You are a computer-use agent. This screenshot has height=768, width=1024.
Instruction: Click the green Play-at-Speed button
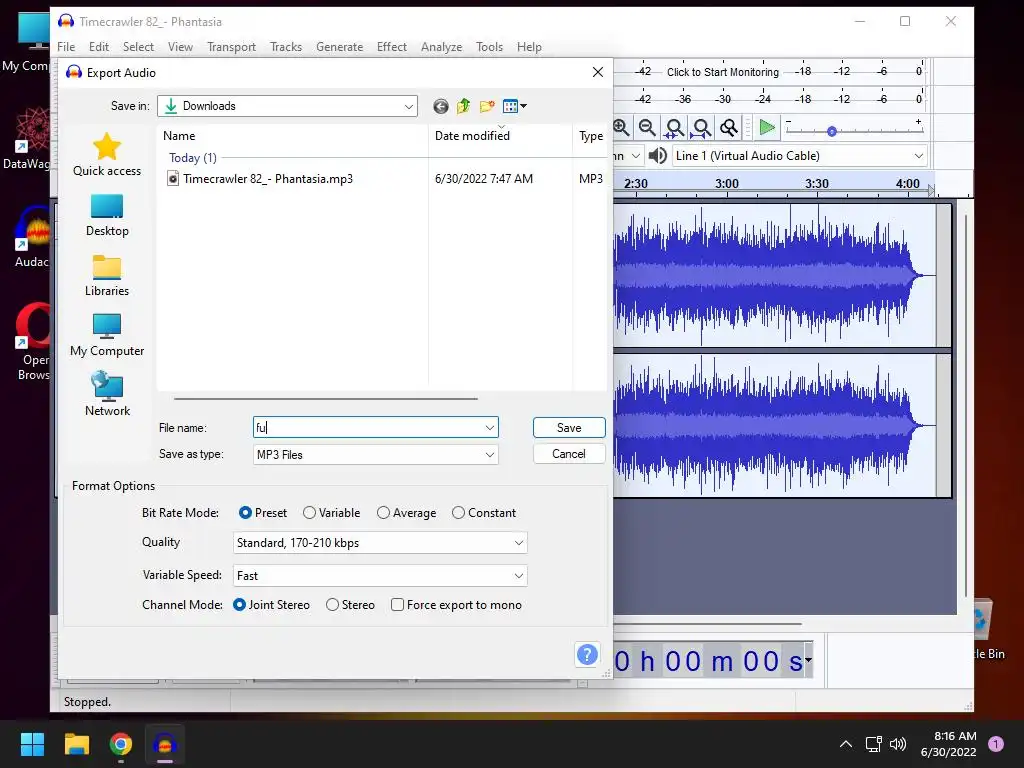767,127
